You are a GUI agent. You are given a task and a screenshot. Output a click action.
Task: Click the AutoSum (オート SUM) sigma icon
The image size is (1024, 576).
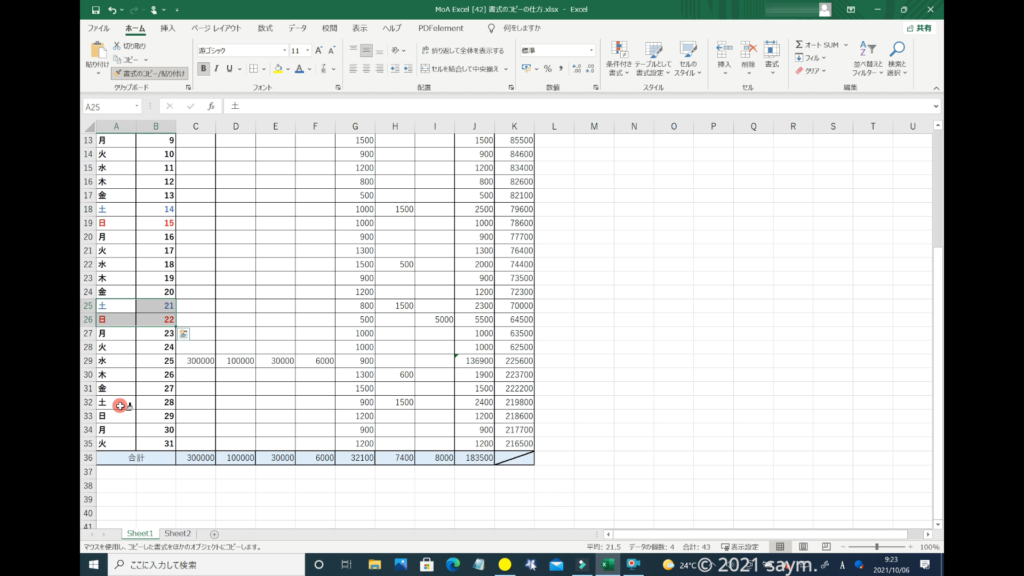pos(799,45)
